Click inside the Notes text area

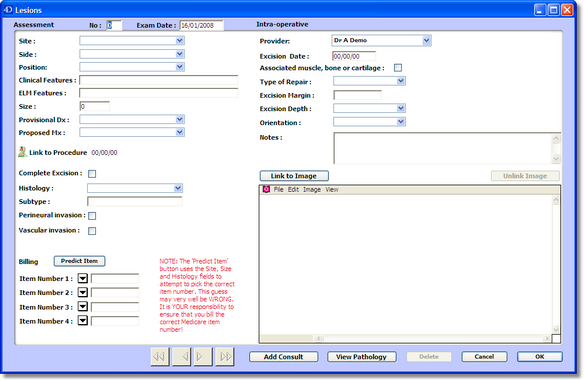click(442, 148)
